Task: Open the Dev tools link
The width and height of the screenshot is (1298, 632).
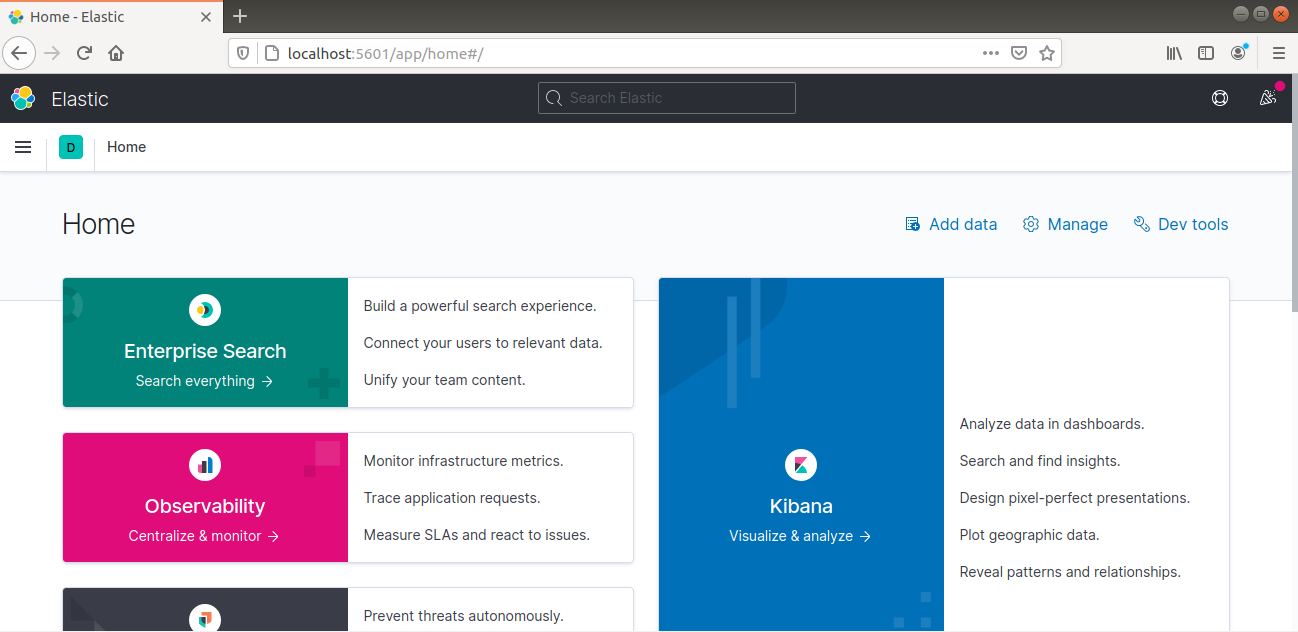Action: click(1181, 224)
